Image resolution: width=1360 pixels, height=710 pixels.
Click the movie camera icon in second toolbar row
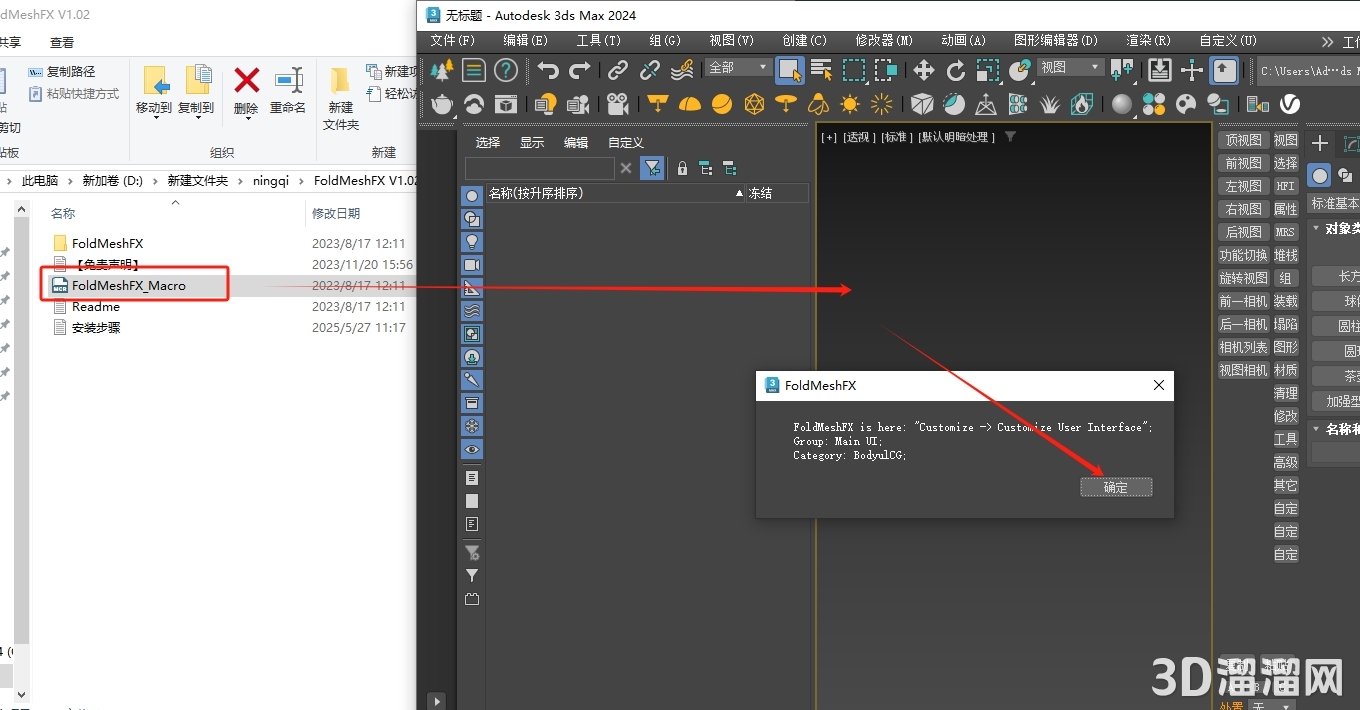tap(618, 104)
